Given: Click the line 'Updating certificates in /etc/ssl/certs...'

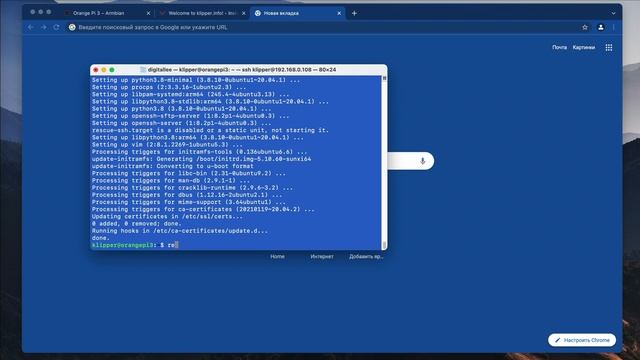Looking at the screenshot, I should [x=167, y=216].
